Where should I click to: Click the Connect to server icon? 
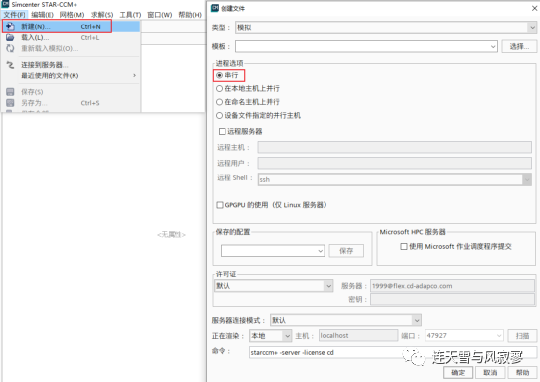[10, 64]
